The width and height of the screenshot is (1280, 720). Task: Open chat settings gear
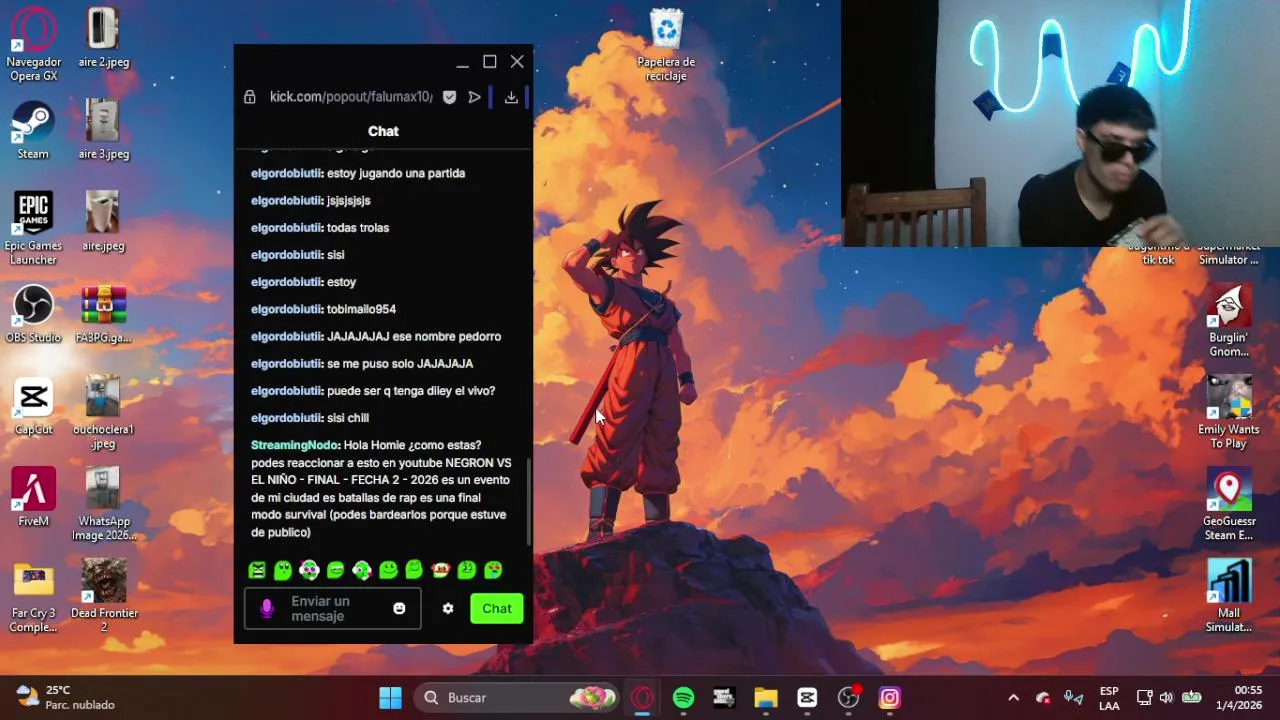click(x=448, y=608)
